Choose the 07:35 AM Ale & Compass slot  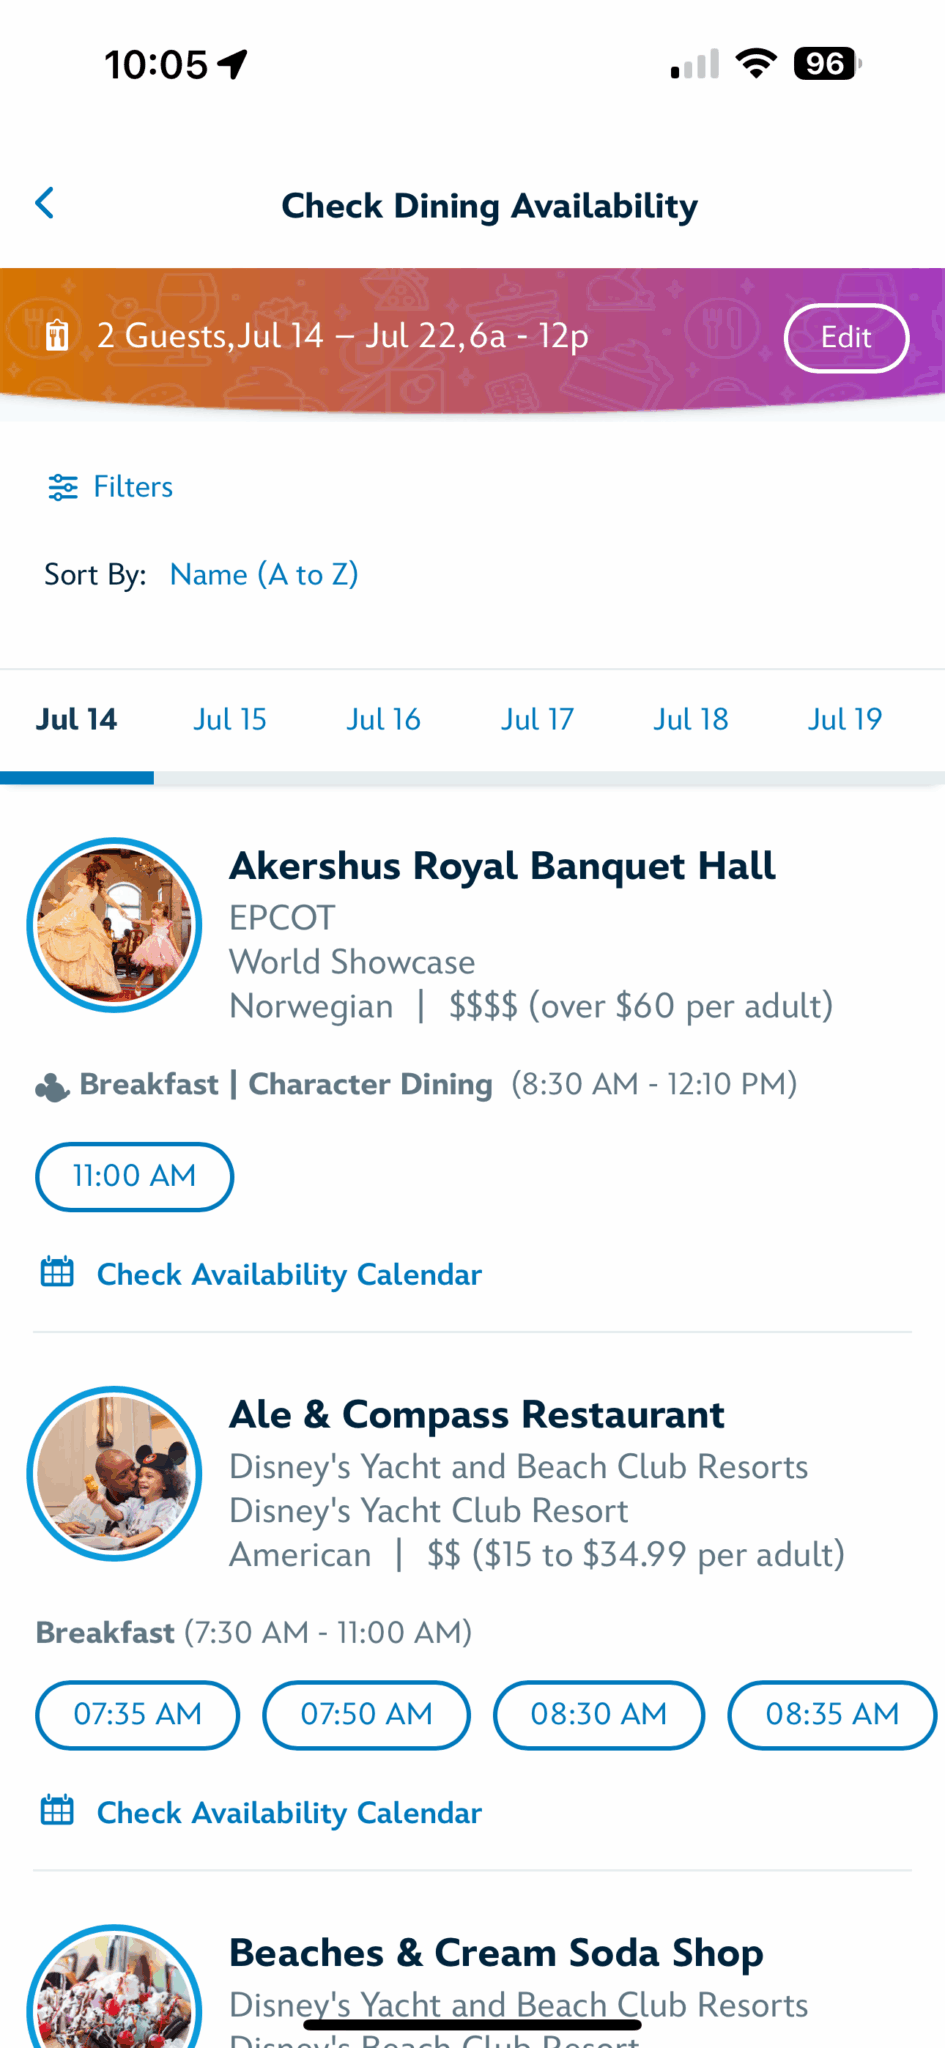point(138,1714)
